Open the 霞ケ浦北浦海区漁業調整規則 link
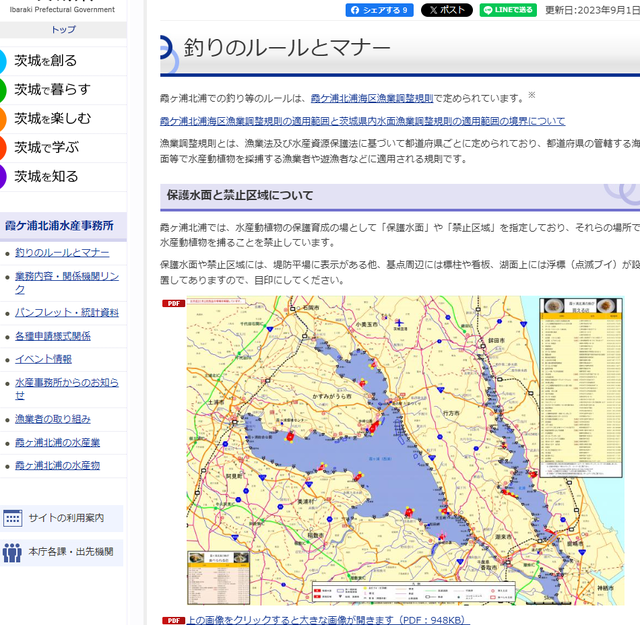This screenshot has width=640, height=625. pyautogui.click(x=371, y=99)
